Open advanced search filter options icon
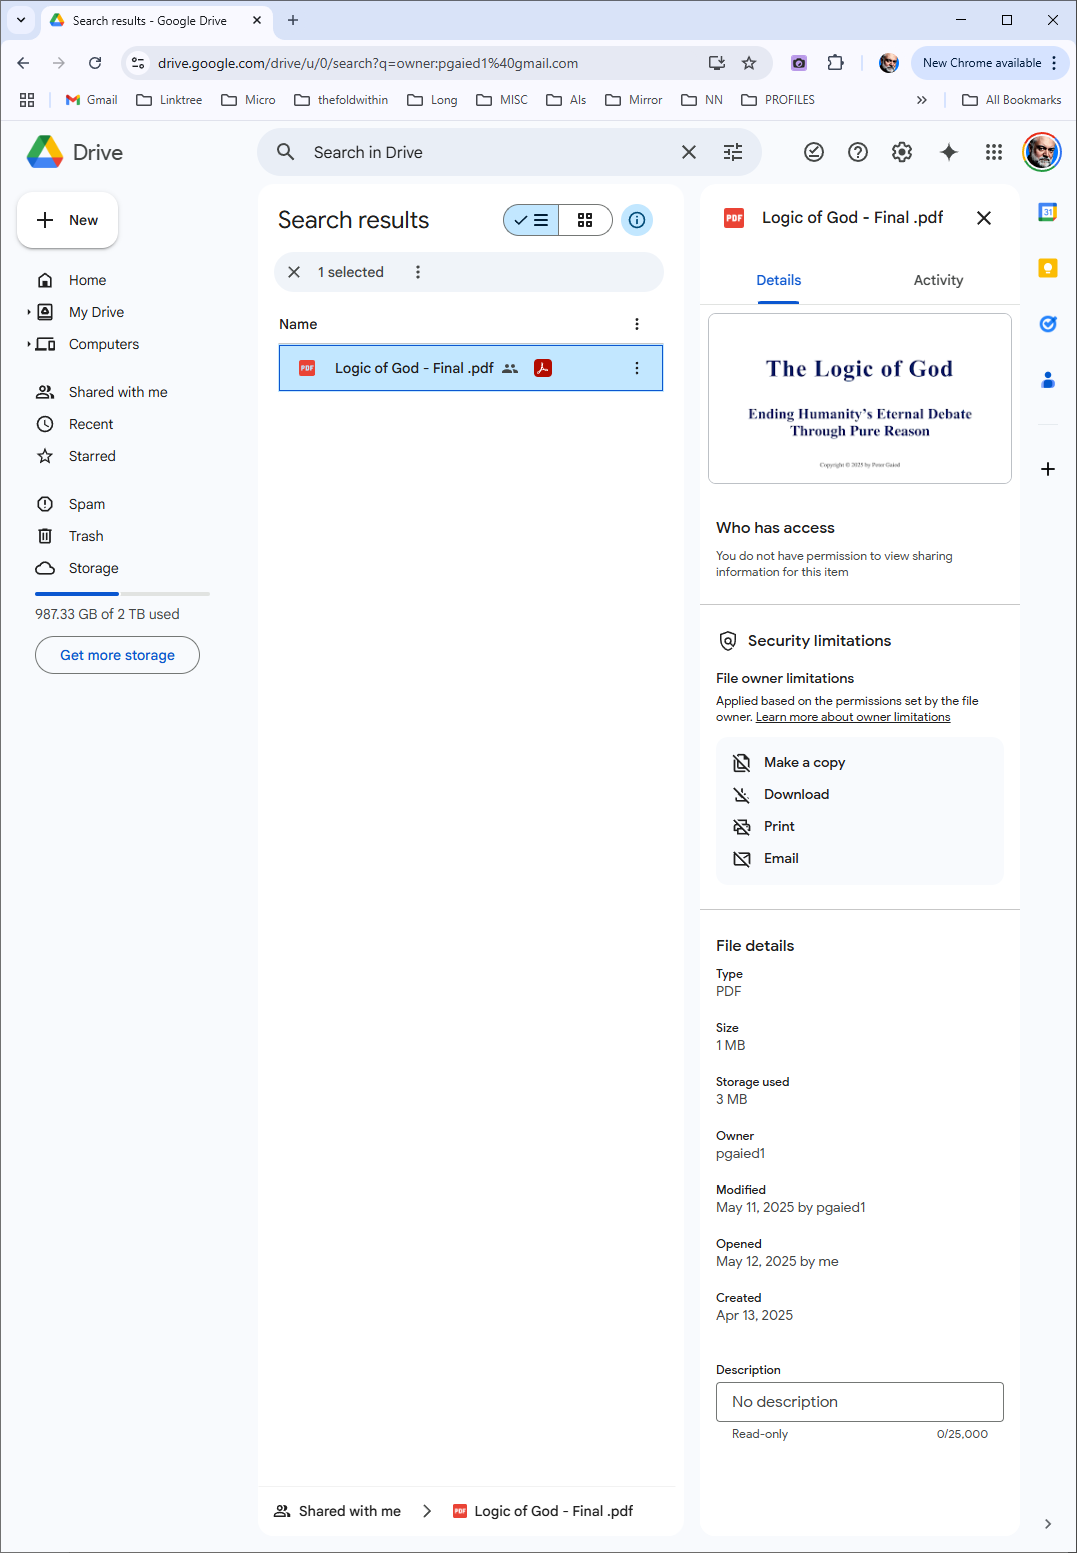This screenshot has width=1077, height=1553. (x=733, y=152)
